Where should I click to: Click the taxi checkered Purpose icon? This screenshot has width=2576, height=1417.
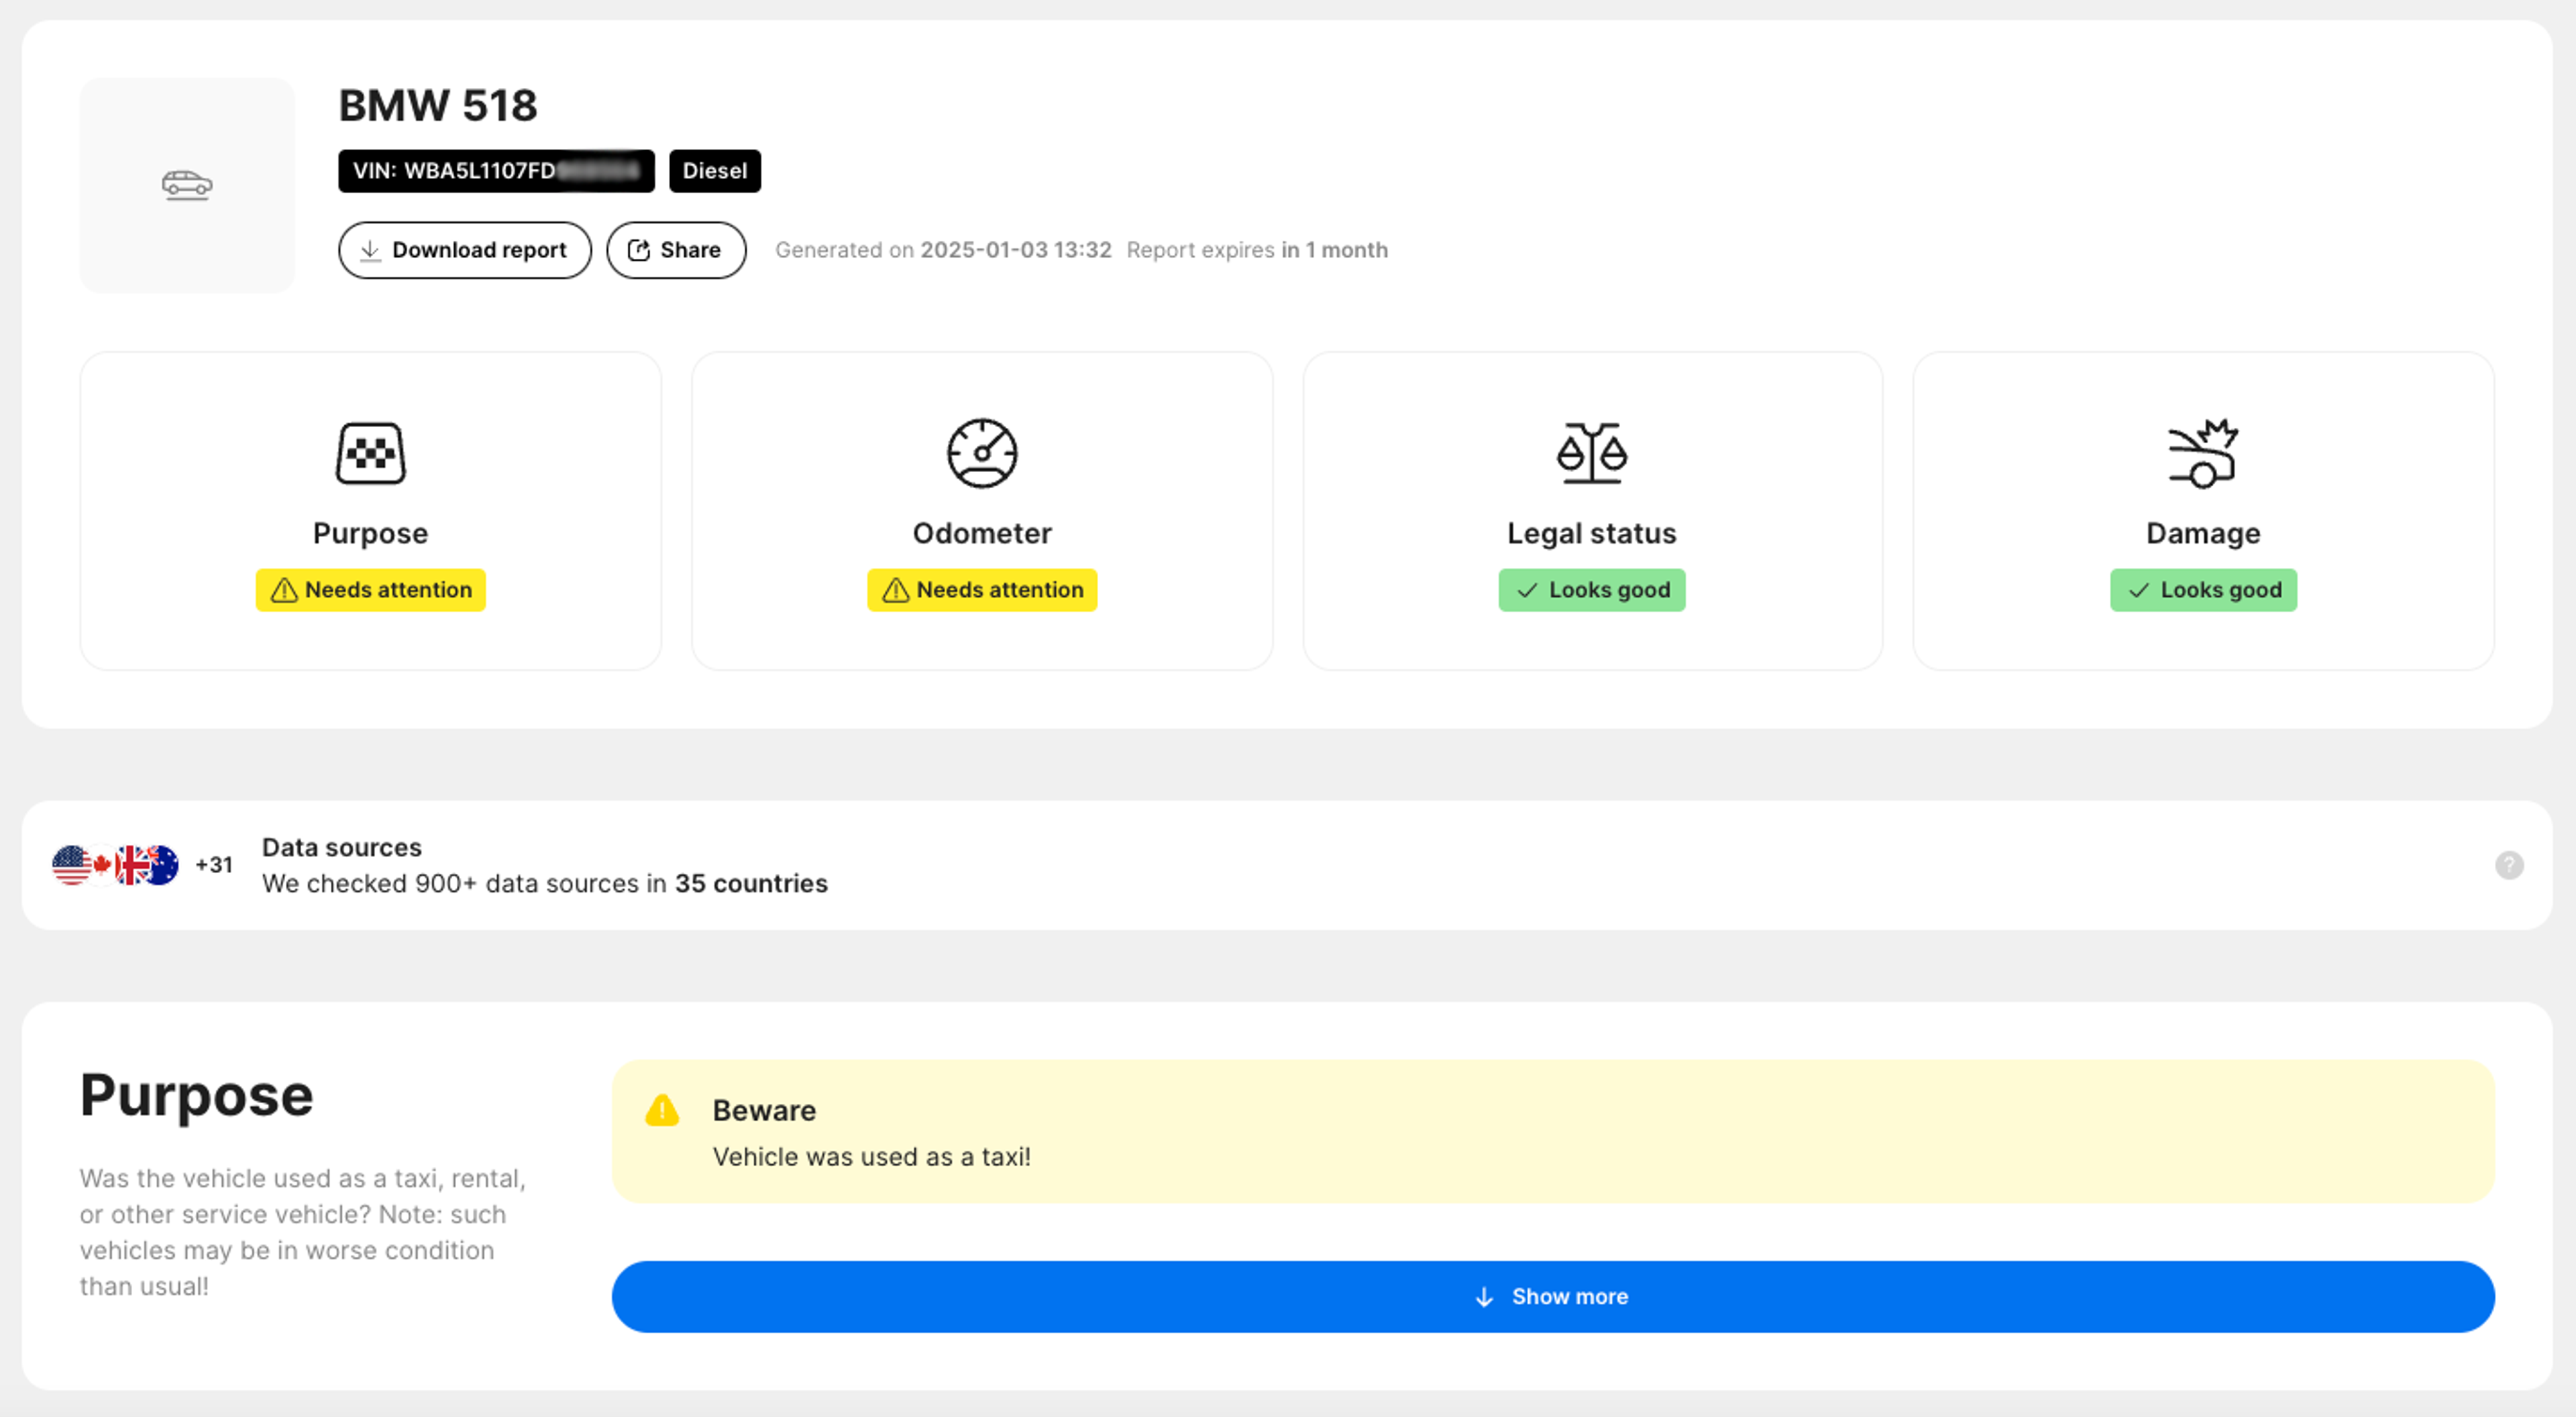pos(370,453)
